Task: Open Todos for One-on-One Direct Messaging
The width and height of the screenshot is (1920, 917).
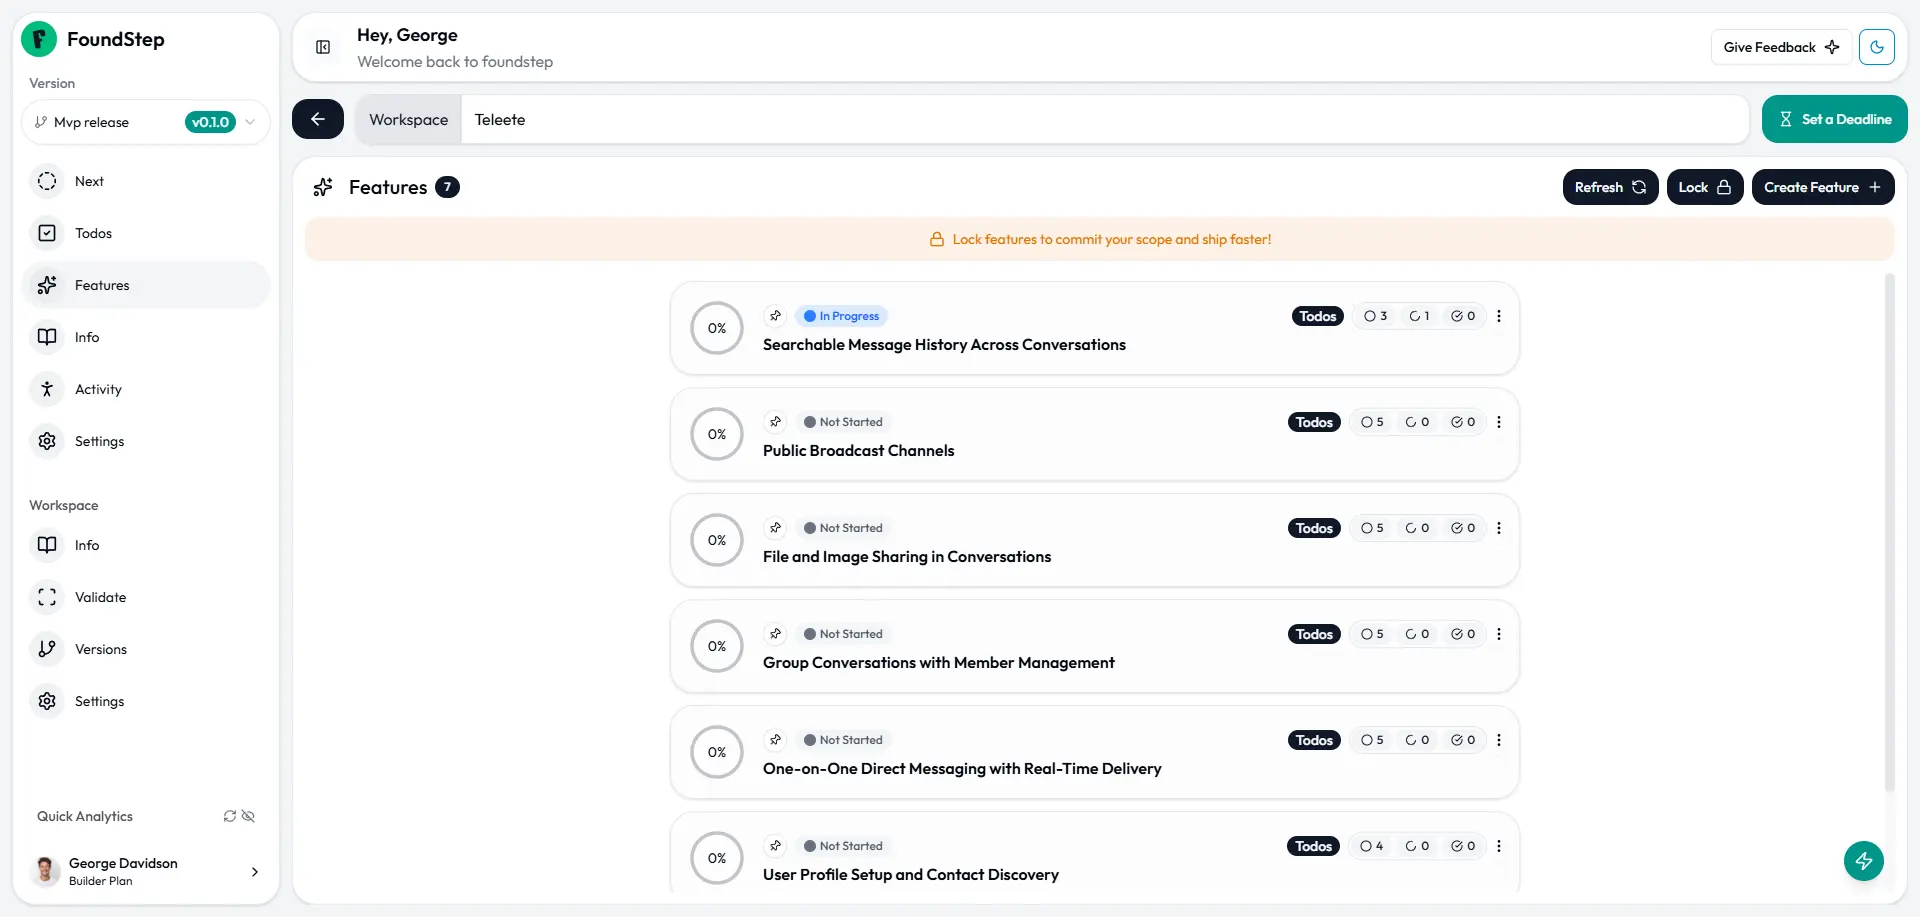Action: (x=1314, y=740)
